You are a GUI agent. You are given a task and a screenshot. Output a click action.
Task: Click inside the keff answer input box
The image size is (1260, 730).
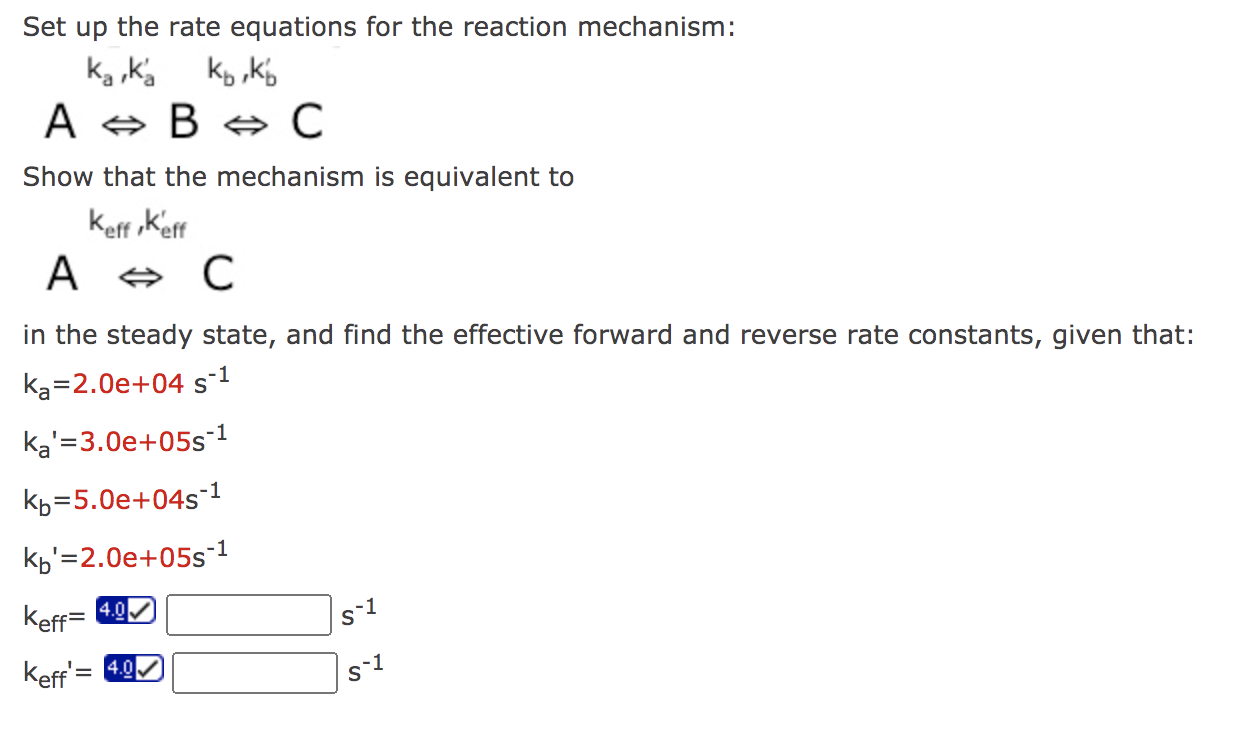coord(247,613)
